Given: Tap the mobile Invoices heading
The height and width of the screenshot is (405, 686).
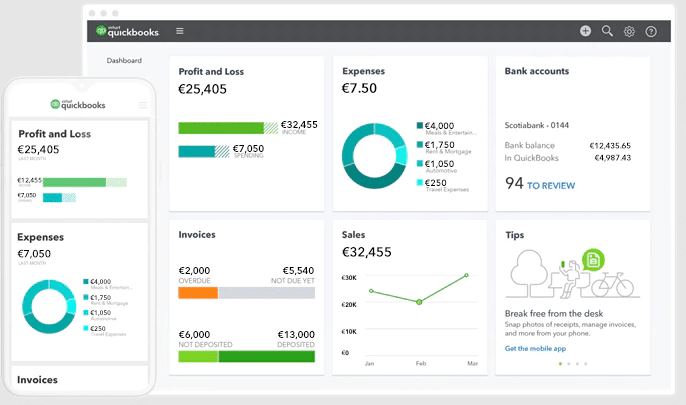Looking at the screenshot, I should 37,380.
